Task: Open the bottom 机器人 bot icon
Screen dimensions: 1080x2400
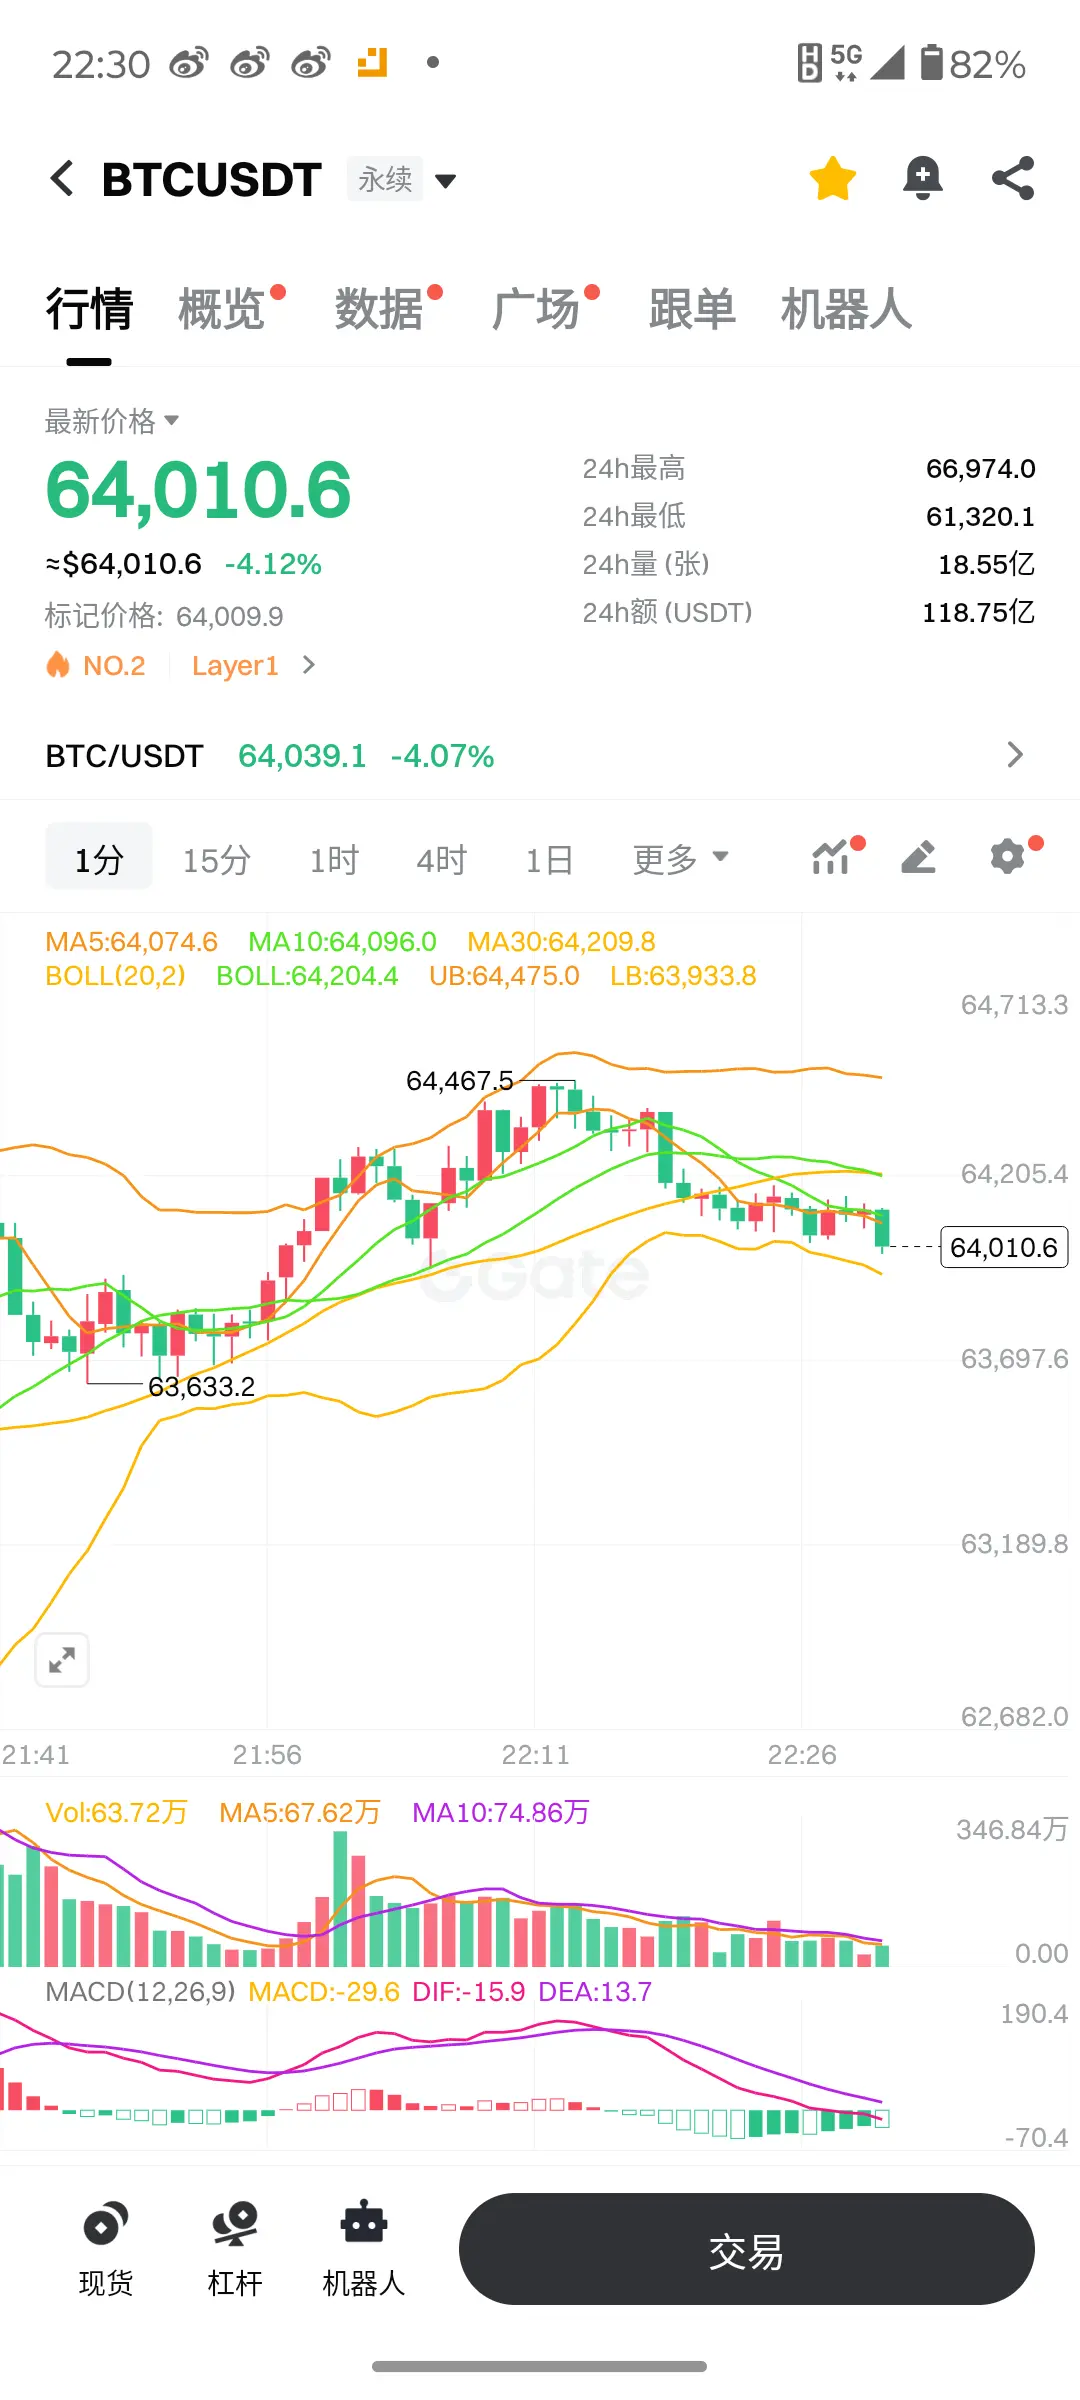Action: tap(363, 2250)
